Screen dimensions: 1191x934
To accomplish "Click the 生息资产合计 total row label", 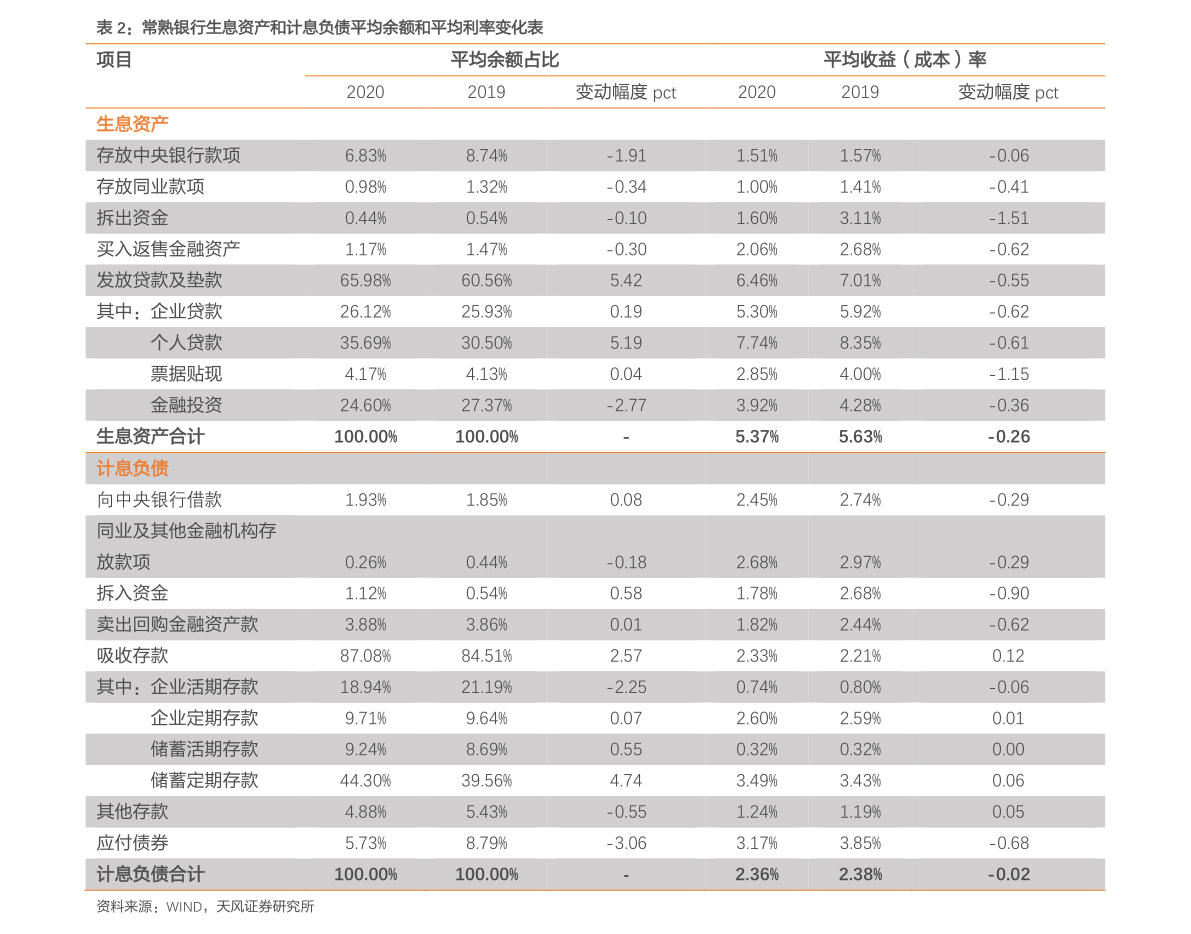I will coord(150,437).
